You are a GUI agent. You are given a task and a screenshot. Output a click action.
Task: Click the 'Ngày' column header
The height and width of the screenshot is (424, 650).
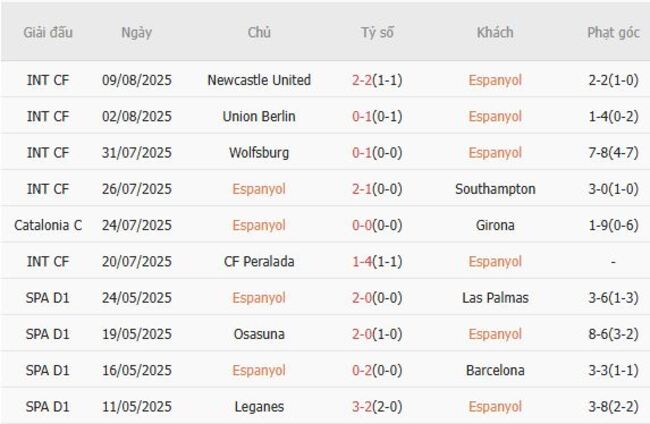(x=137, y=32)
